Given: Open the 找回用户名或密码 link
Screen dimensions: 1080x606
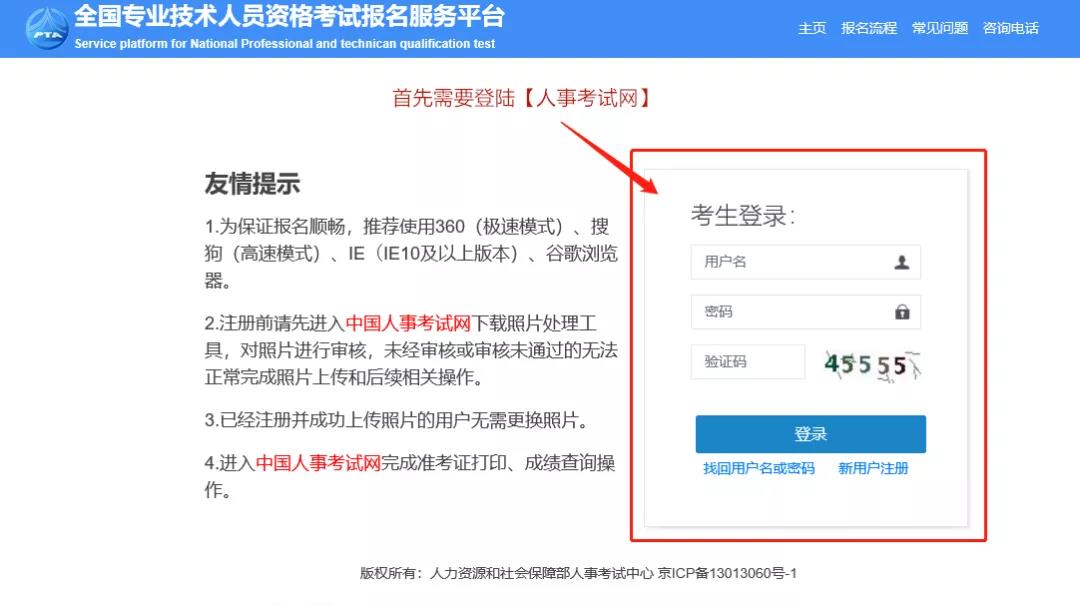Looking at the screenshot, I should (x=759, y=468).
